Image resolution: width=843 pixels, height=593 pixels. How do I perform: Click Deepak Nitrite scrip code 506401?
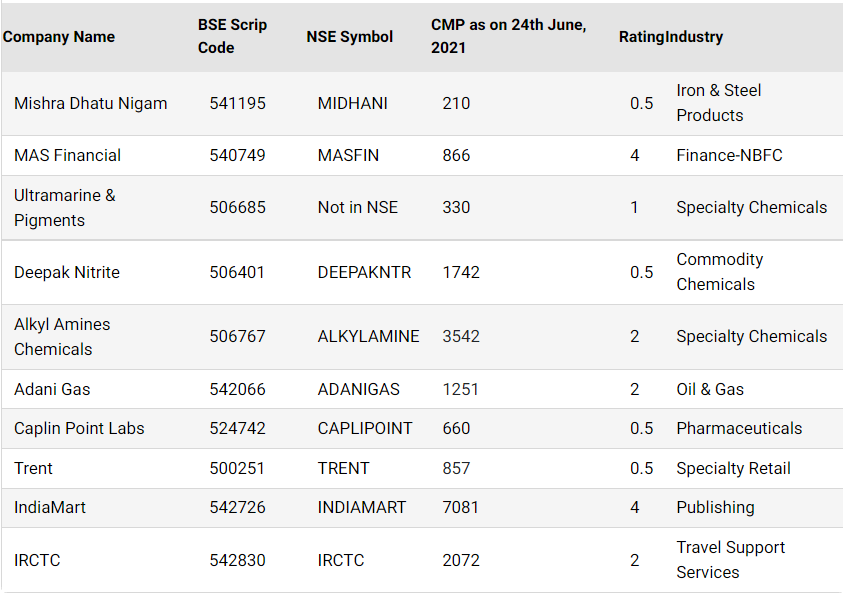click(x=237, y=272)
